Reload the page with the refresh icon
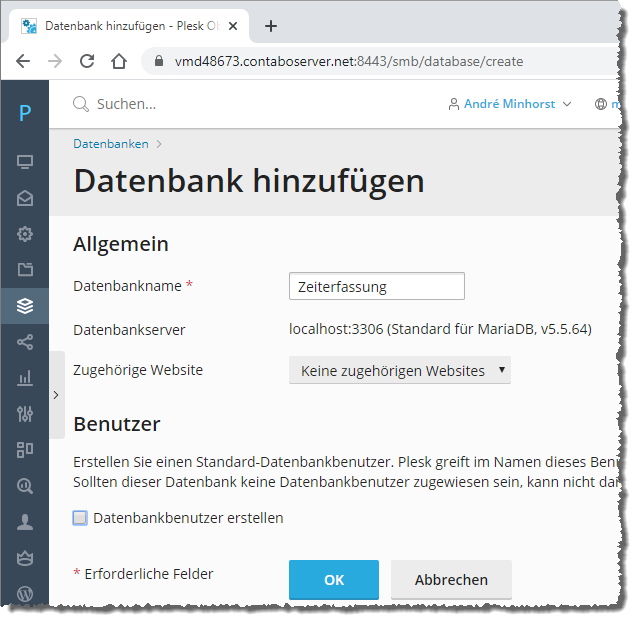Screen dimensions: 638x625 [87, 61]
